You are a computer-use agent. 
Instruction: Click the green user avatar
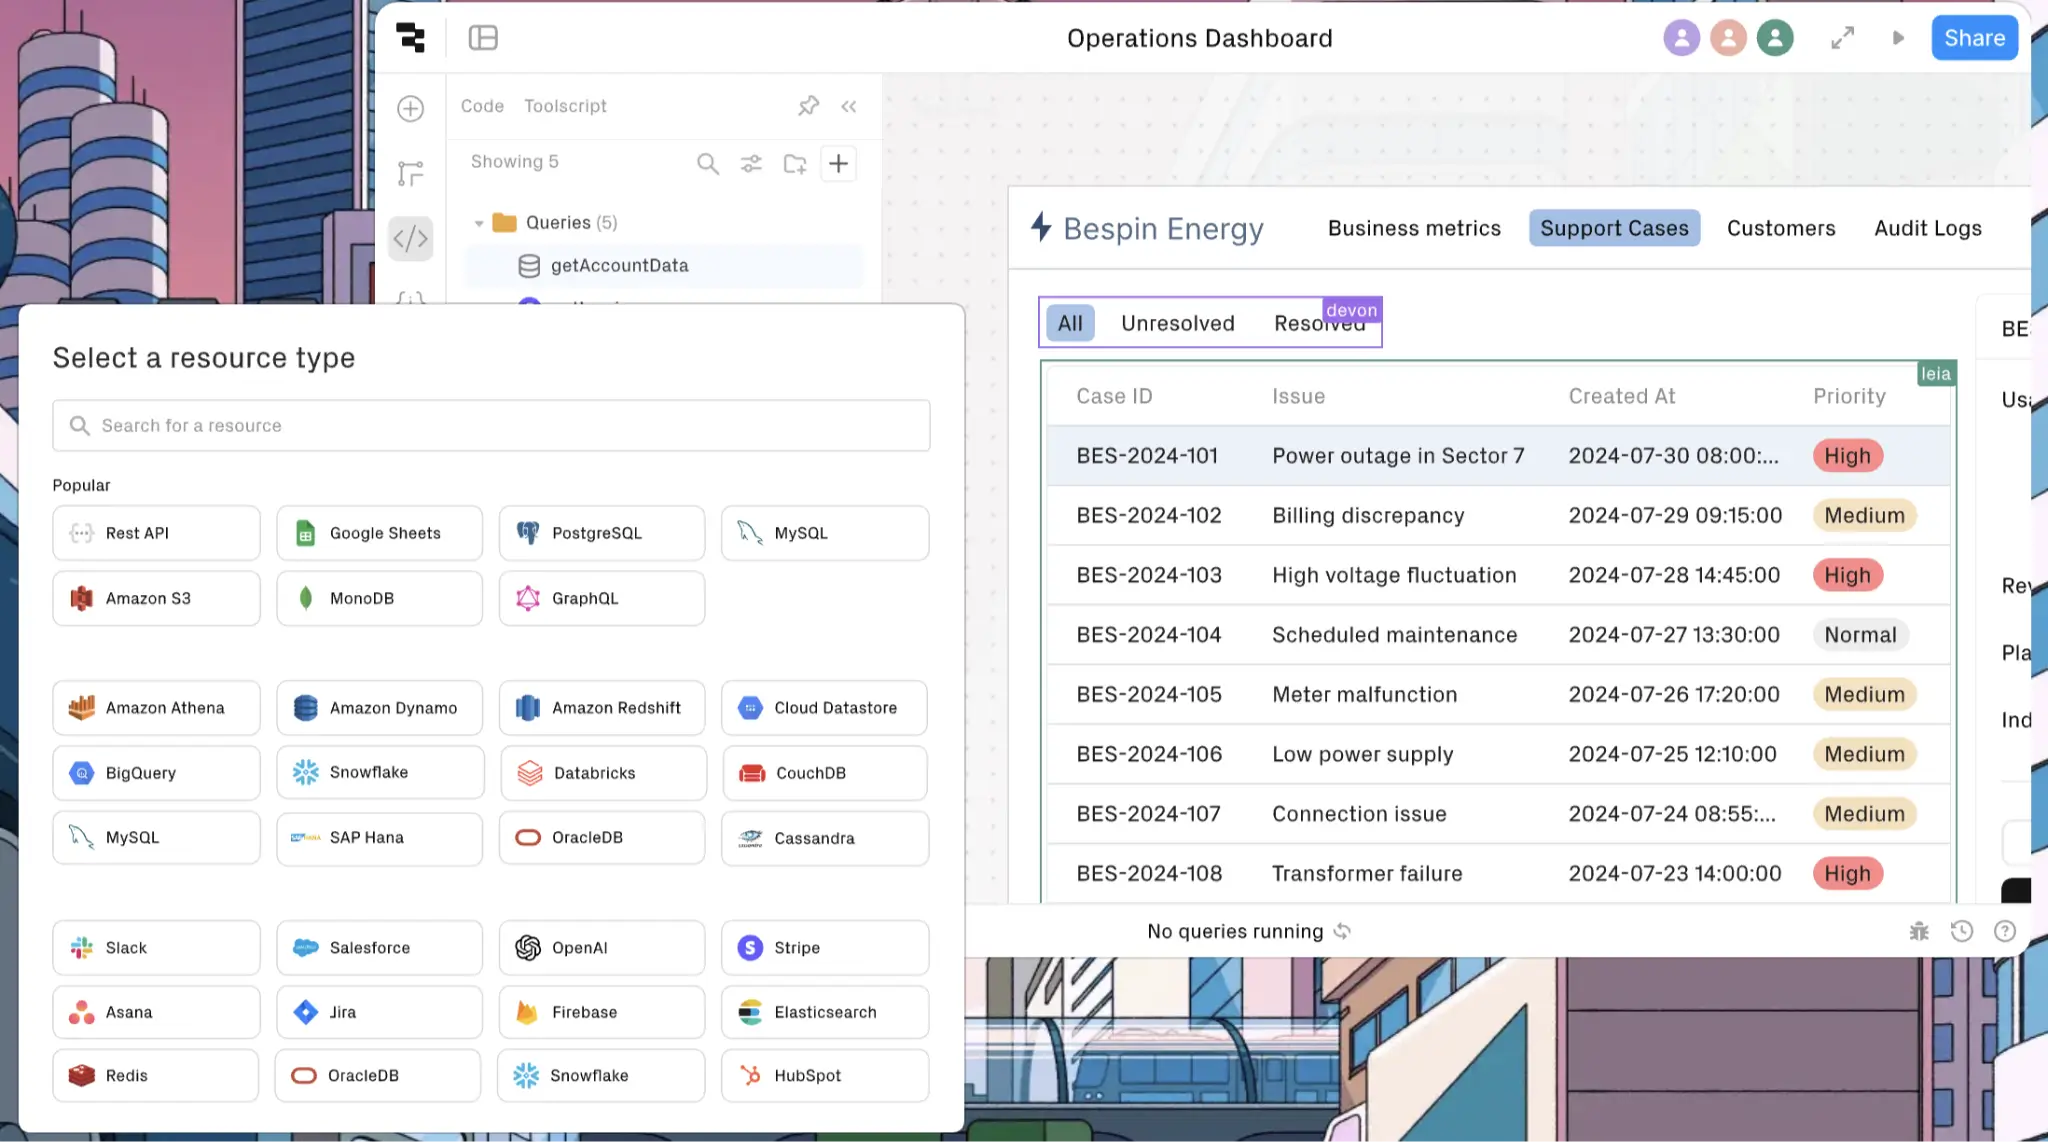(x=1775, y=38)
